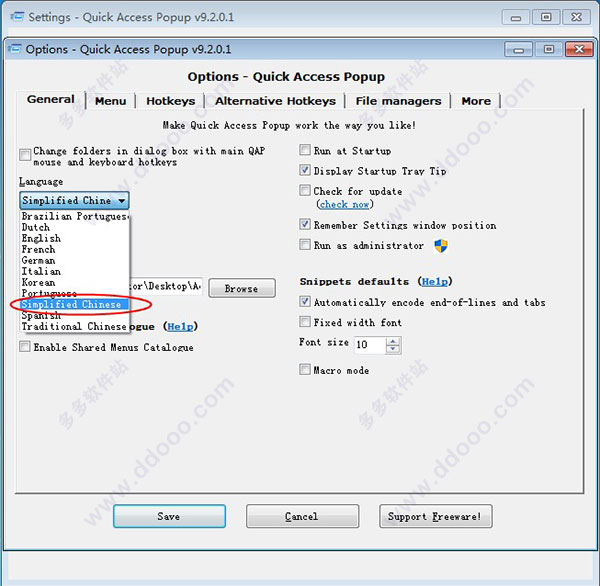Screen dimensions: 600x586
Task: Click the Support Freeware! button
Action: click(x=435, y=516)
